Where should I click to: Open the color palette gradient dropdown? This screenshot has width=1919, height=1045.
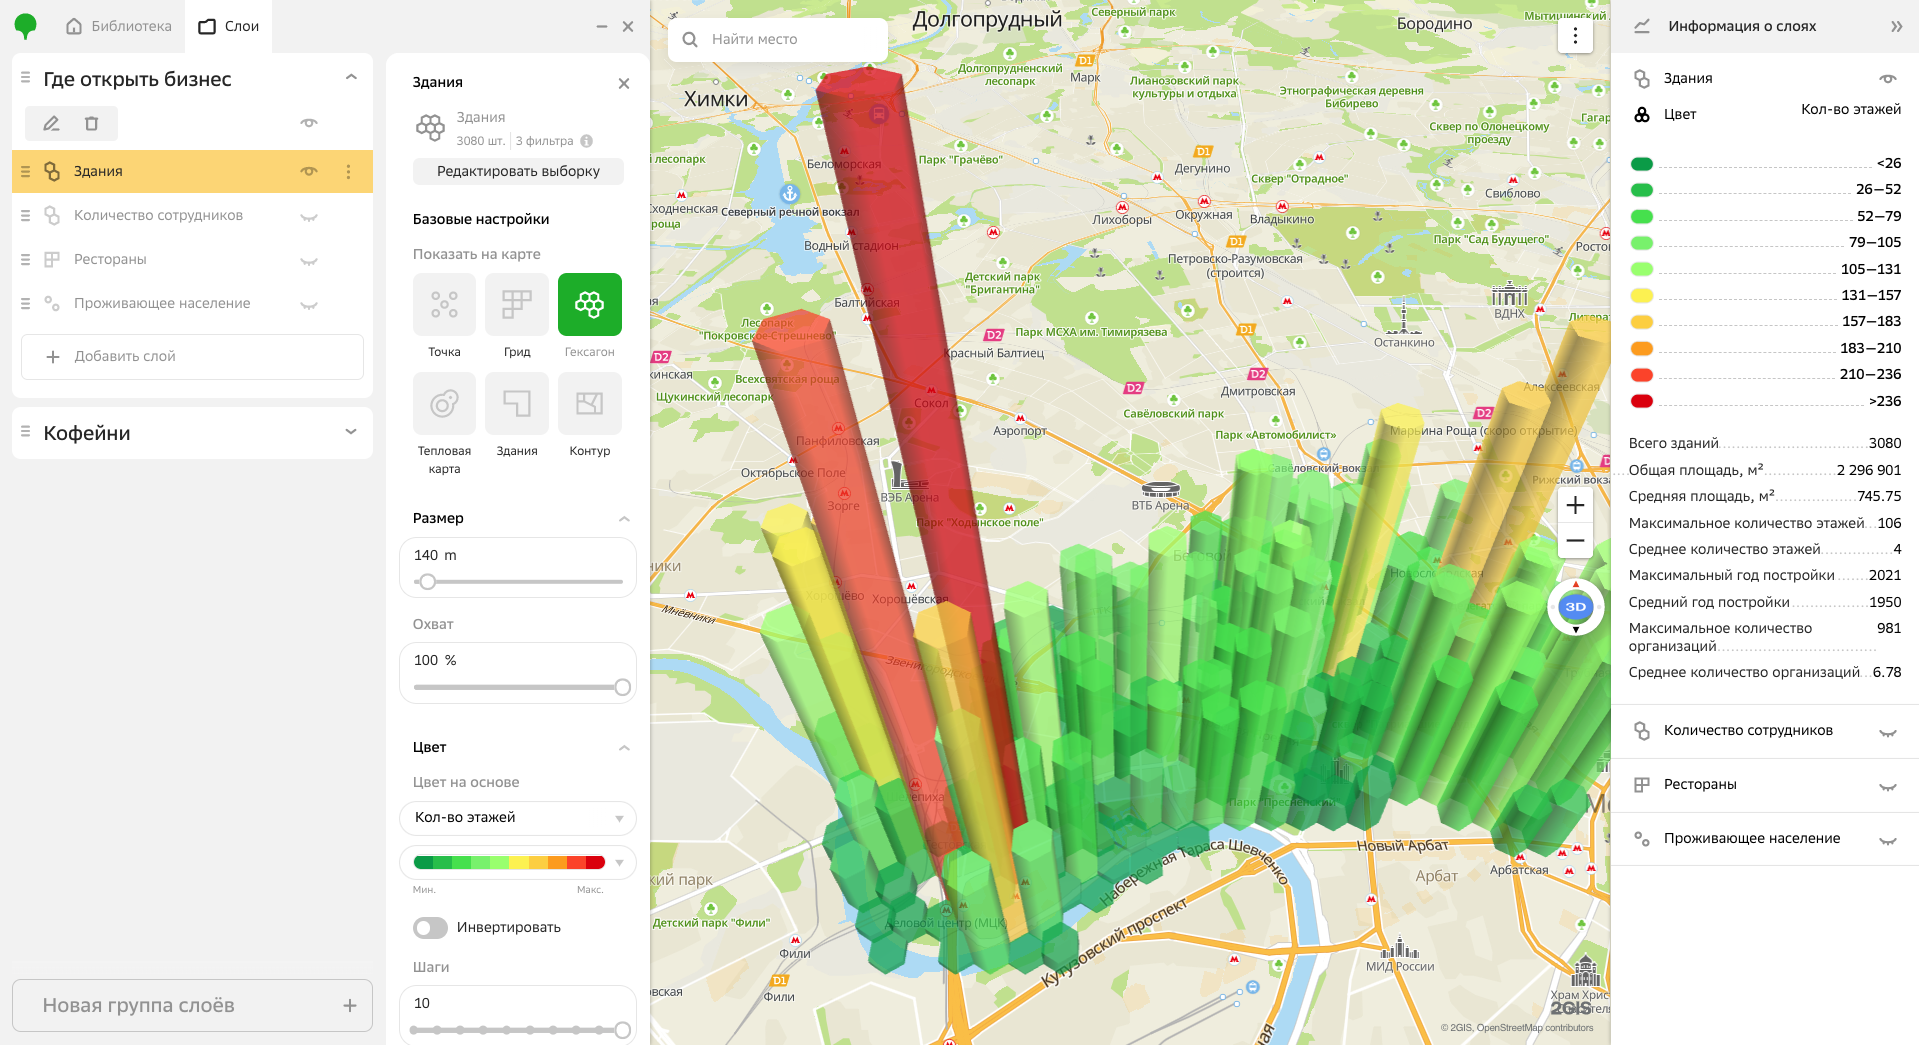[517, 862]
